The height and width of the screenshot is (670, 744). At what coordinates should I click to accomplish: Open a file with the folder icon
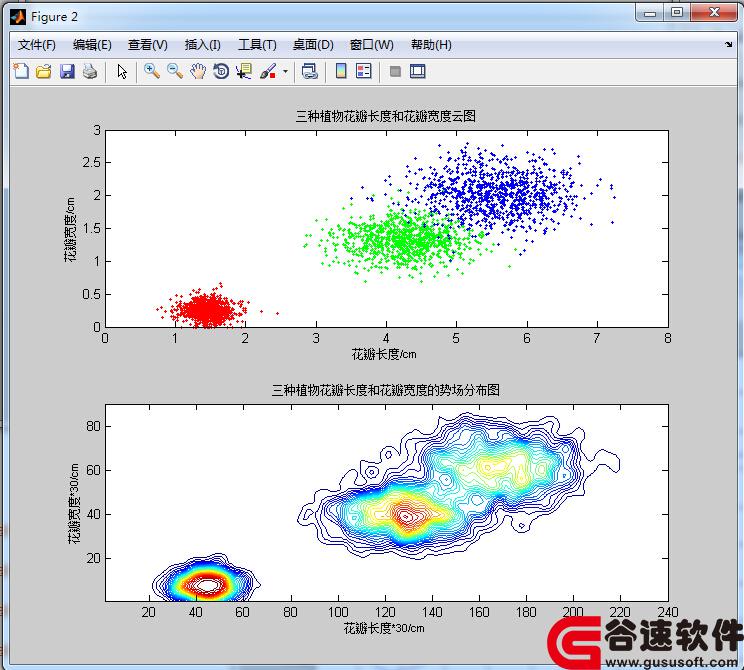44,72
